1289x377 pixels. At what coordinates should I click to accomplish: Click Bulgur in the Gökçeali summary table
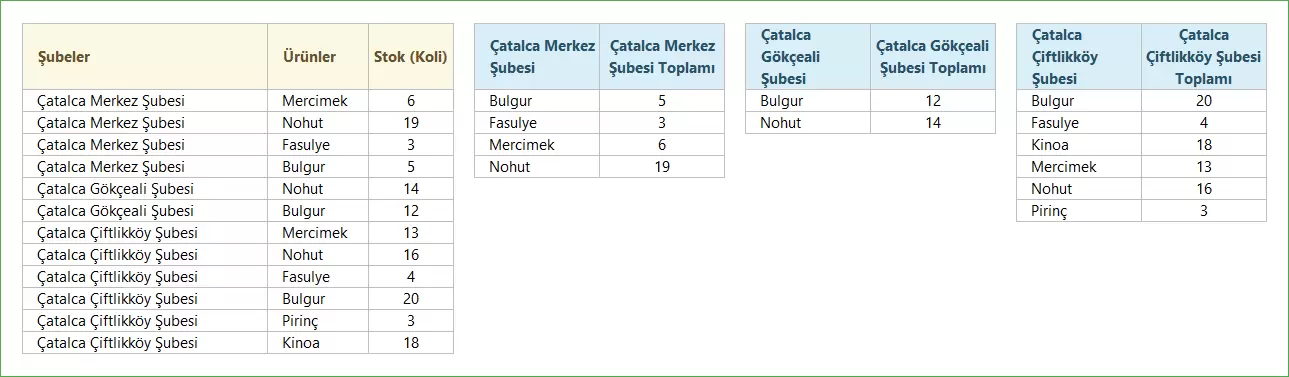pyautogui.click(x=808, y=101)
